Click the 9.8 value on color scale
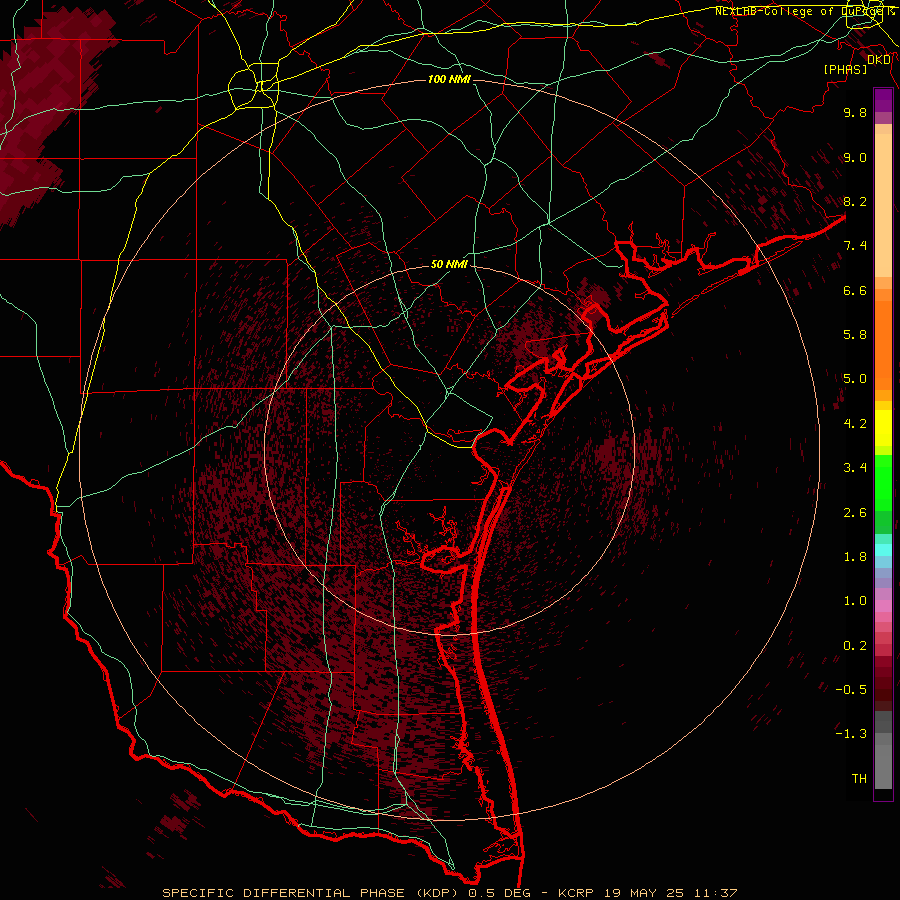900x900 pixels. [x=855, y=112]
